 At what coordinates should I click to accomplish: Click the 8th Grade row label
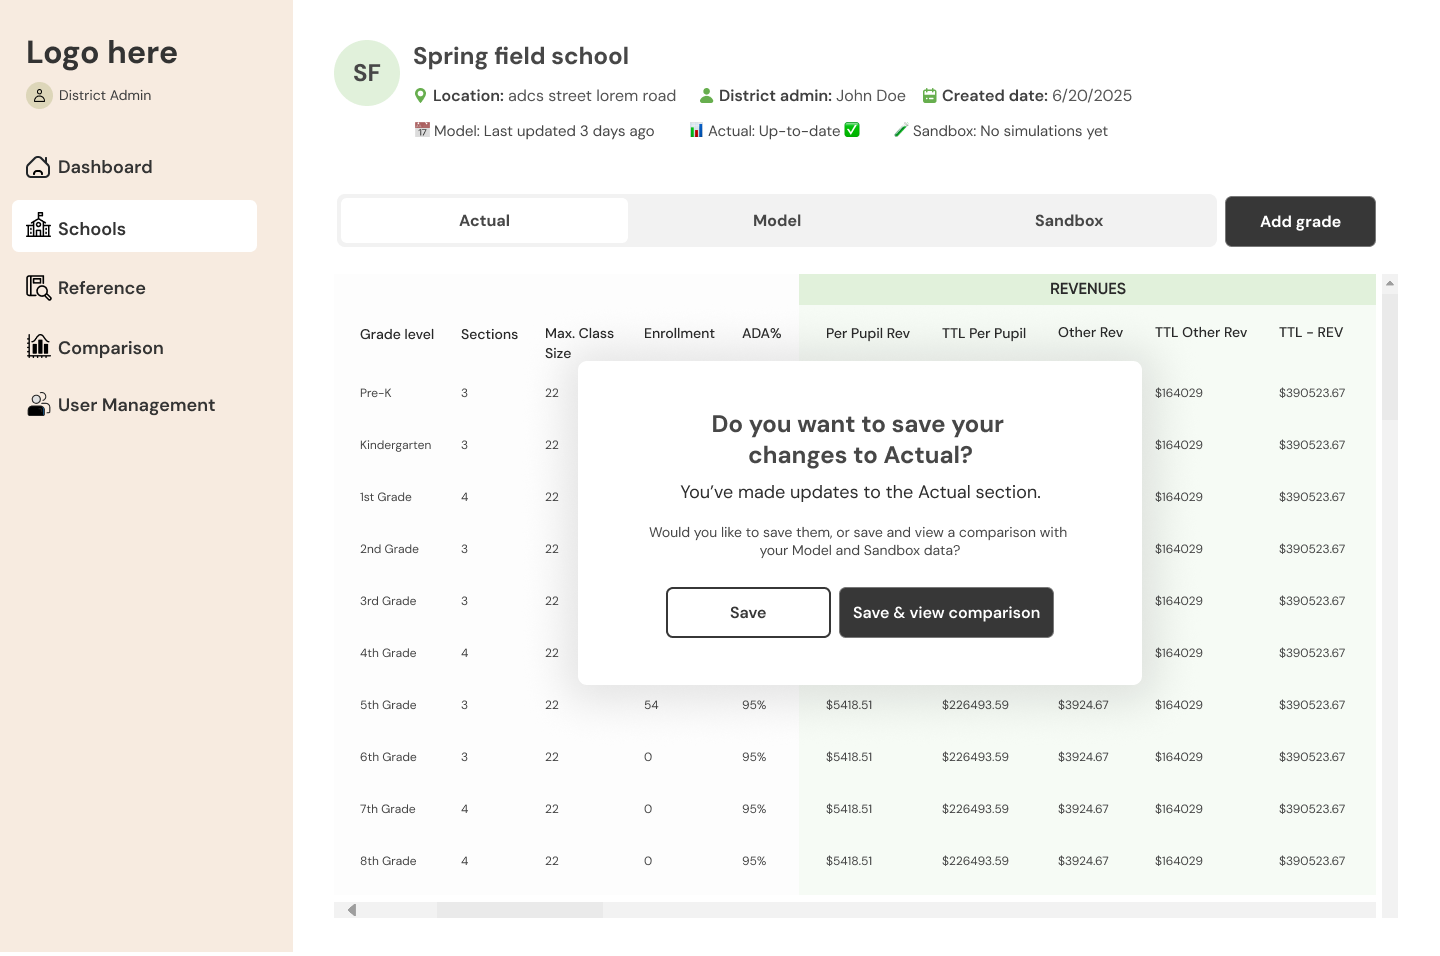coord(388,861)
